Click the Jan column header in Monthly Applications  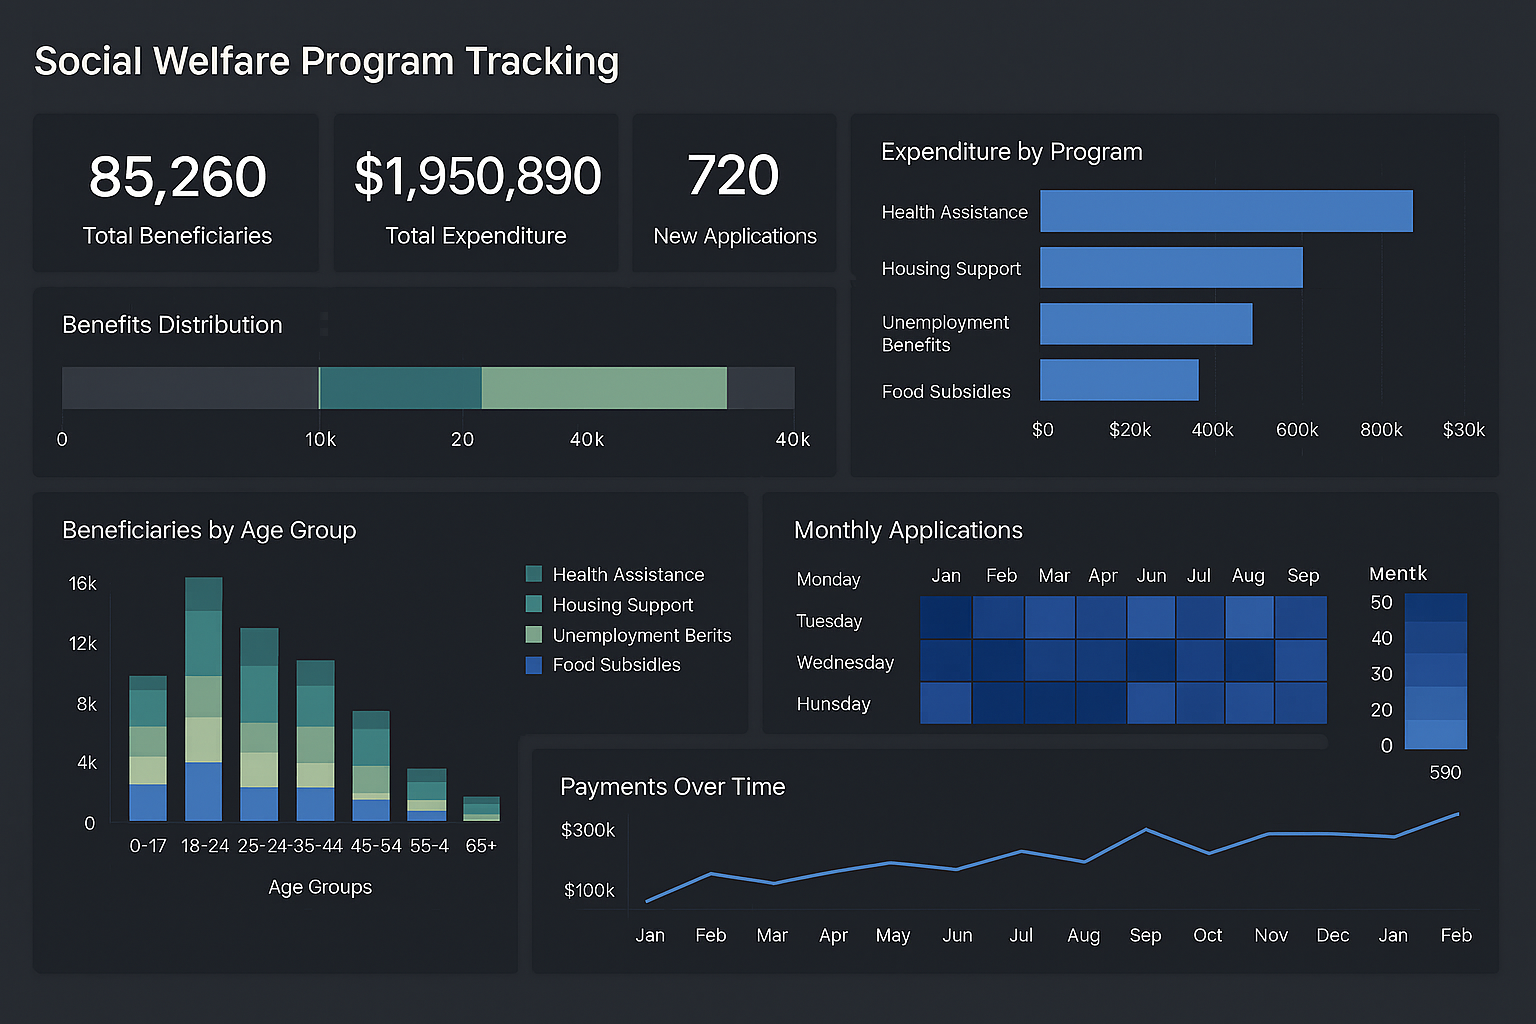click(946, 575)
